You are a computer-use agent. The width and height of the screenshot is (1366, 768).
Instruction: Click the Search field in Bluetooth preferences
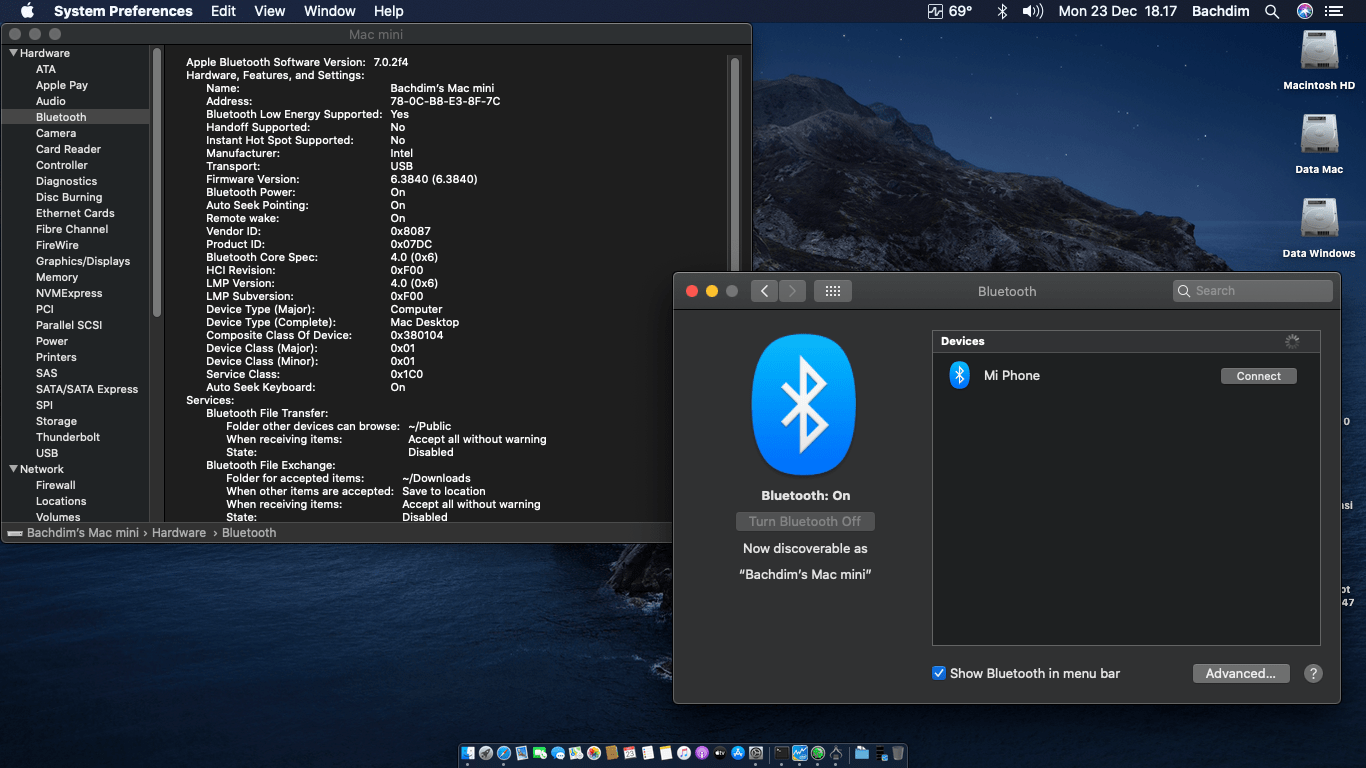click(x=1252, y=291)
